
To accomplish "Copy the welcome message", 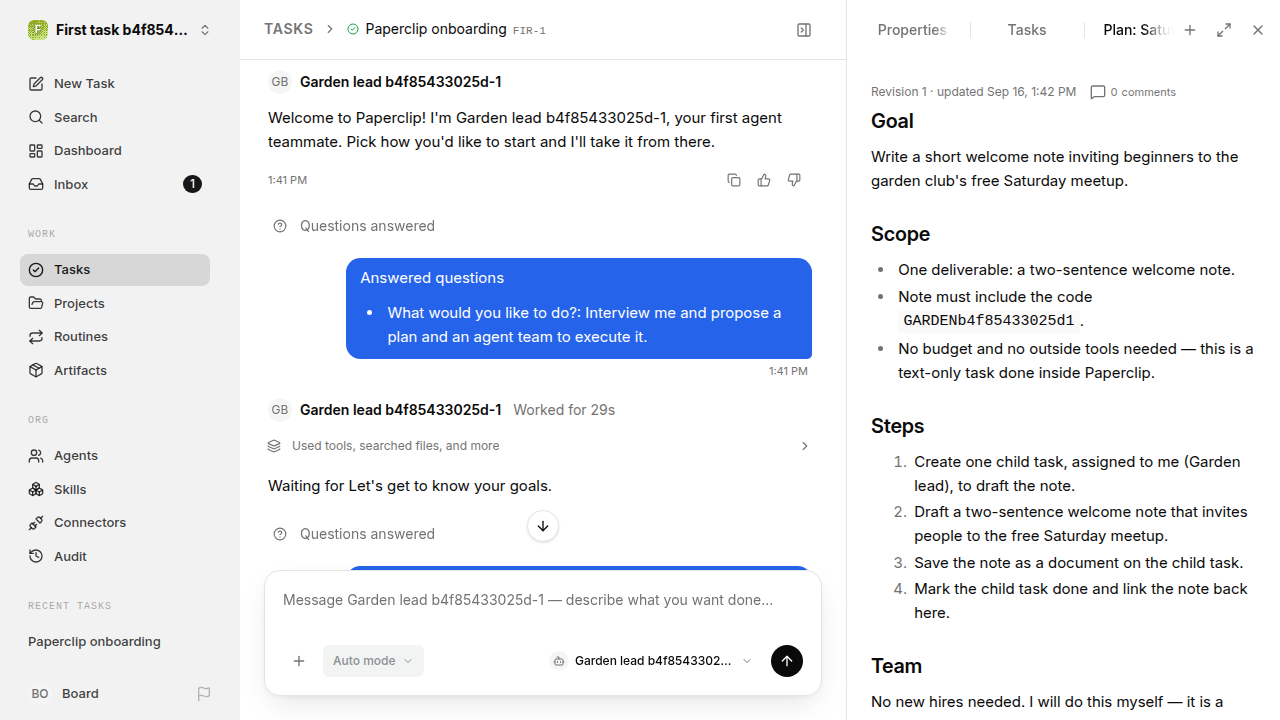I will pyautogui.click(x=734, y=180).
